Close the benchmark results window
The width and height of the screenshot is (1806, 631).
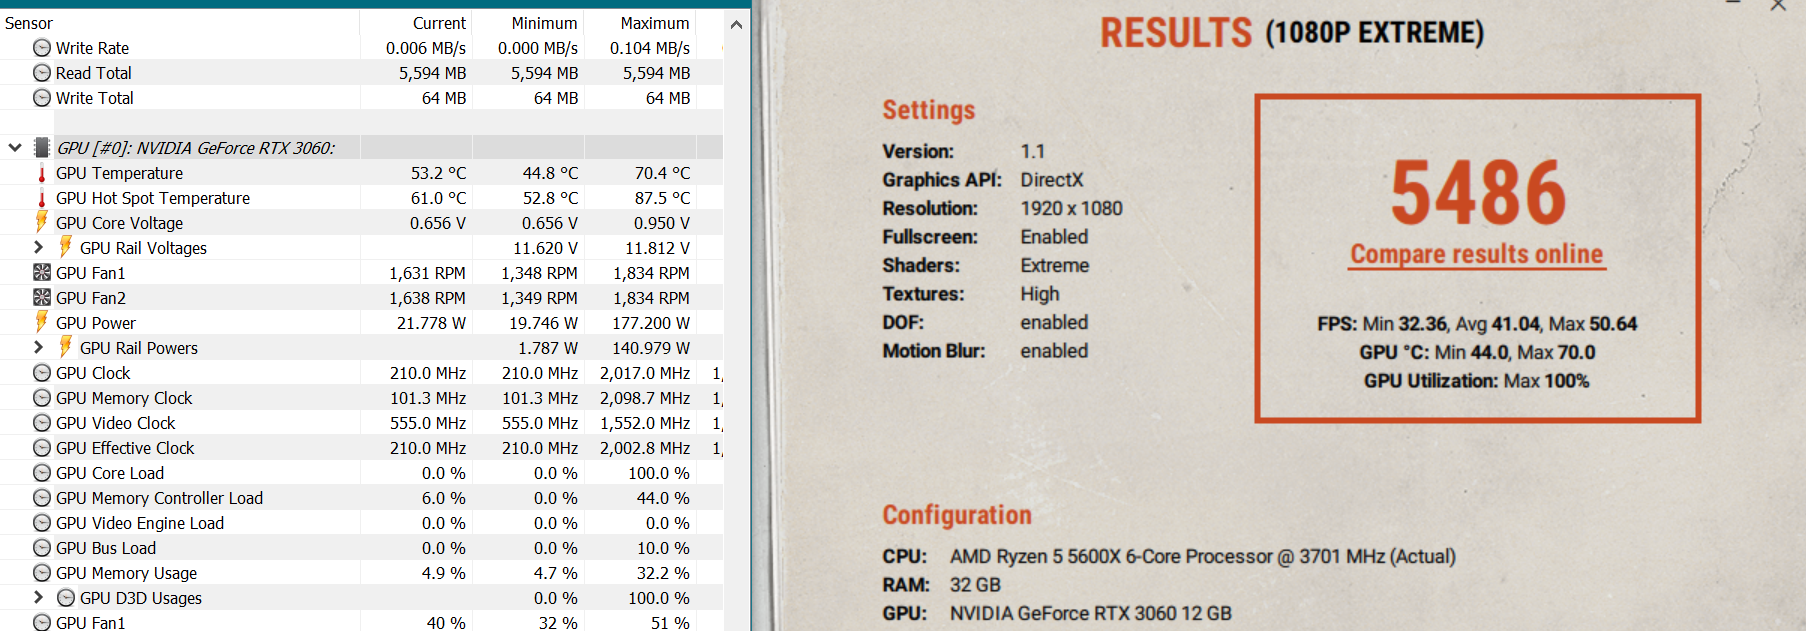(1778, 5)
